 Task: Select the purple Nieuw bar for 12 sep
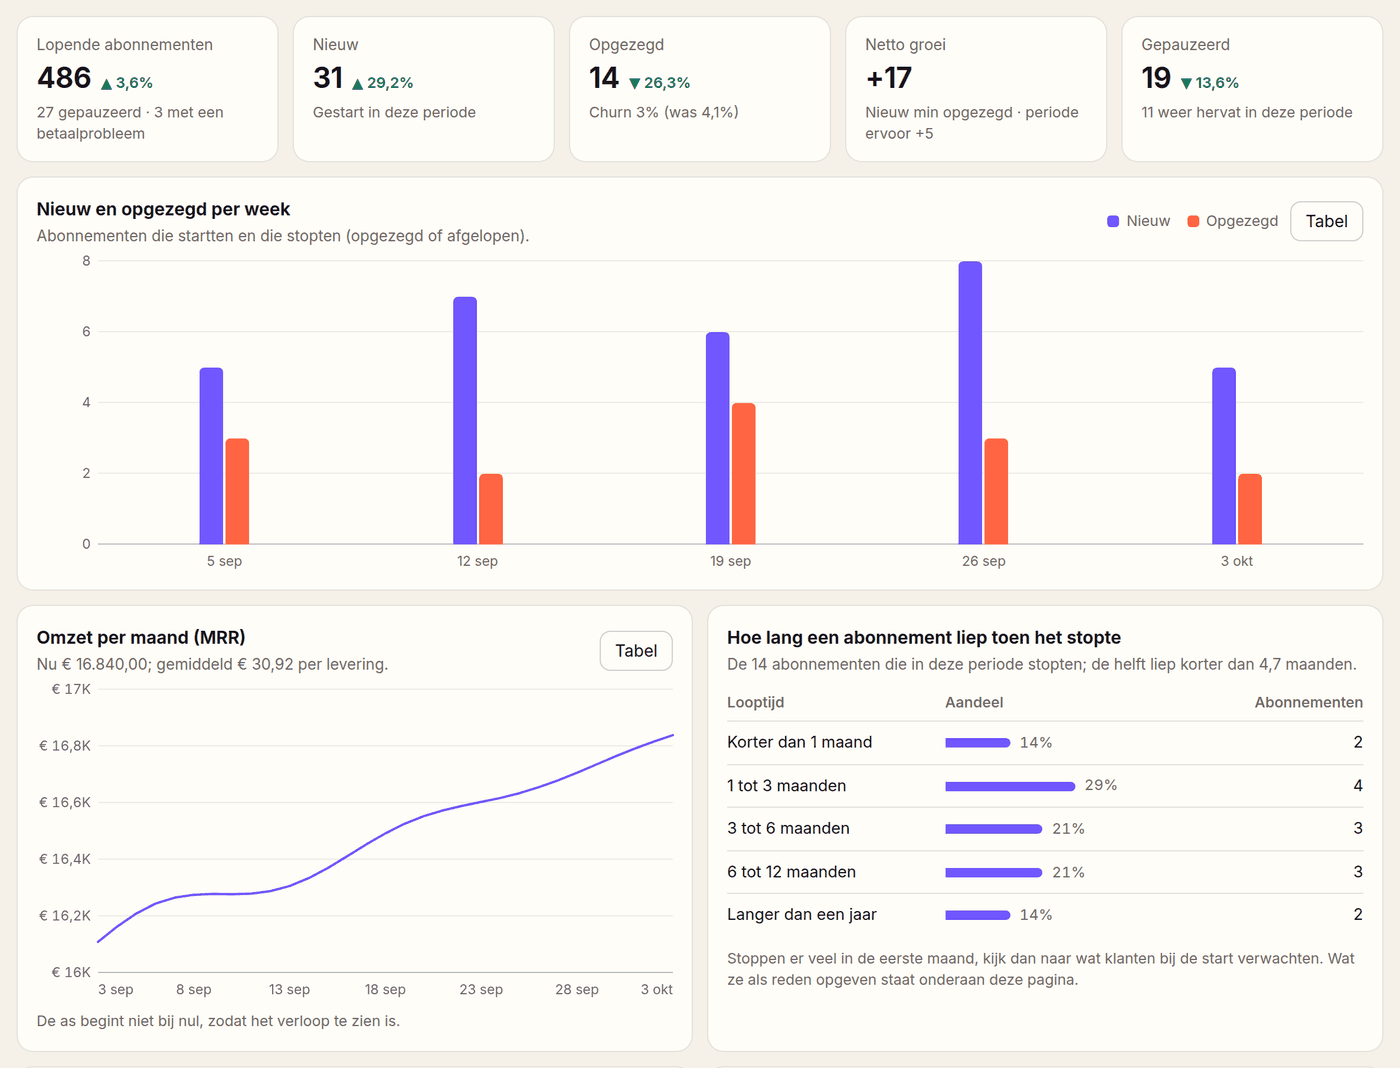coord(465,420)
